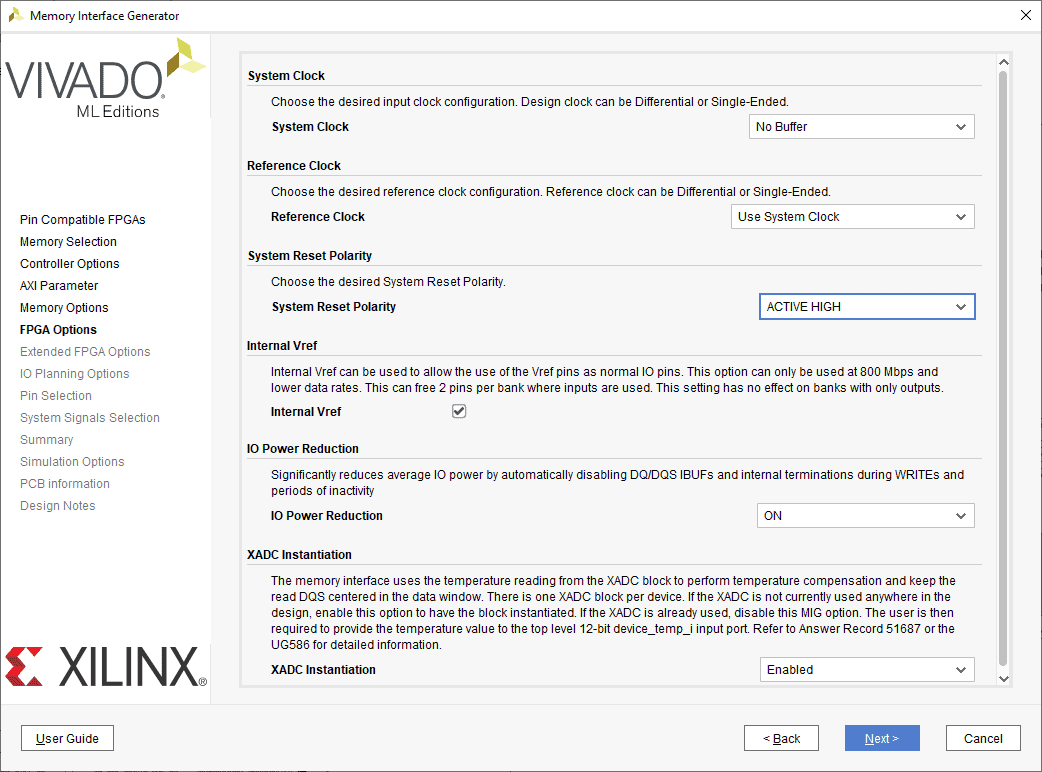
Task: Go to Pin Compatible FPGAs step
Action: click(x=83, y=220)
